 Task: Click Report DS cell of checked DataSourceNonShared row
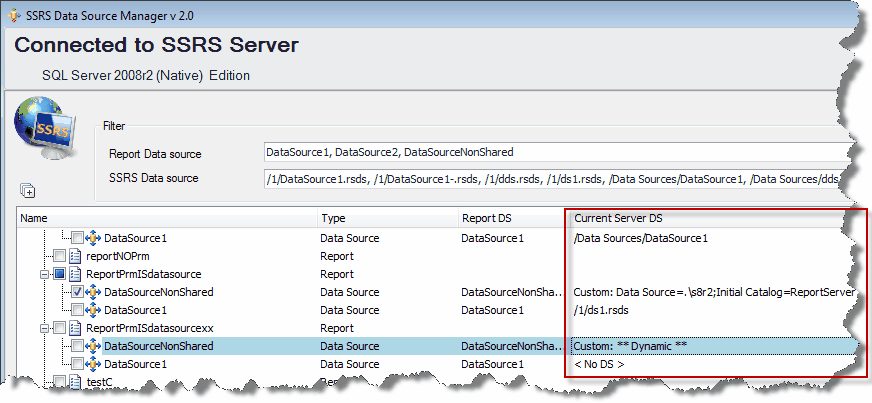point(512,292)
